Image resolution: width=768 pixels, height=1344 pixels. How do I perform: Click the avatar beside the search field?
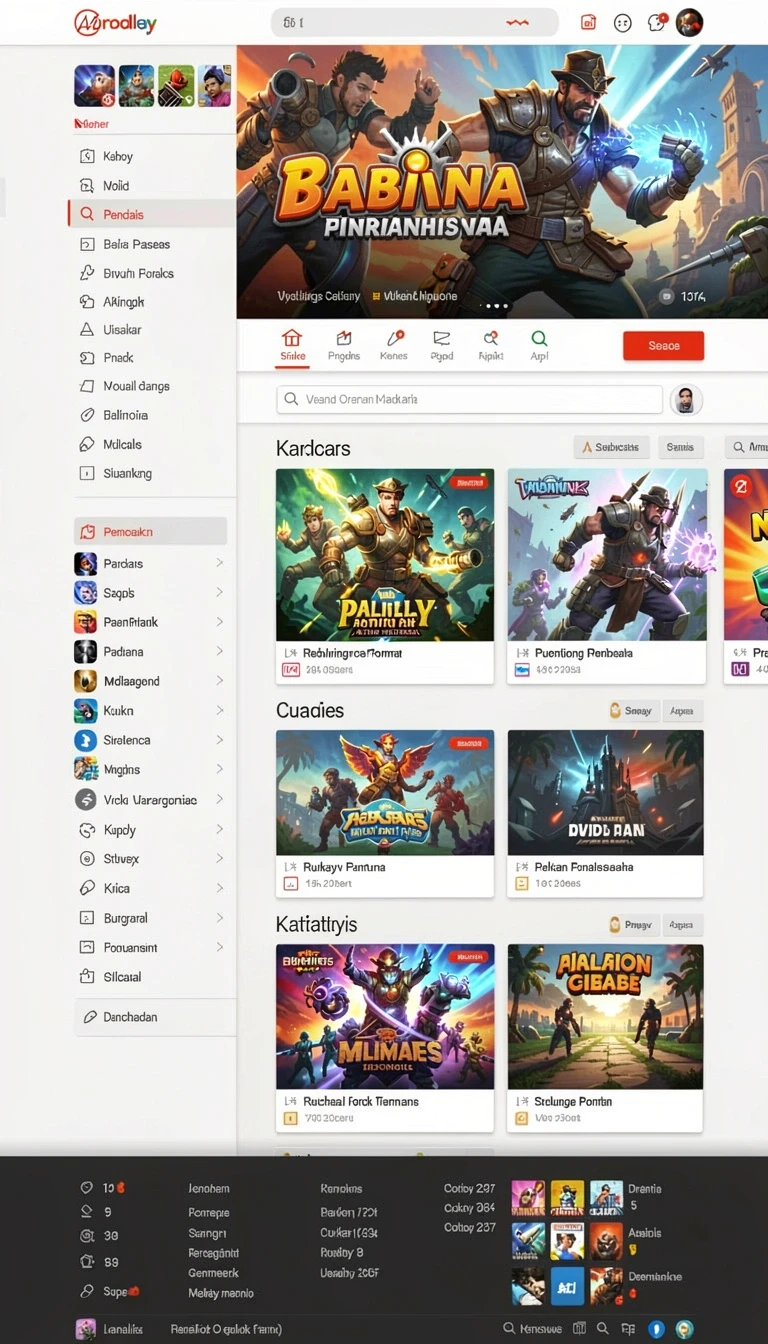click(x=686, y=400)
